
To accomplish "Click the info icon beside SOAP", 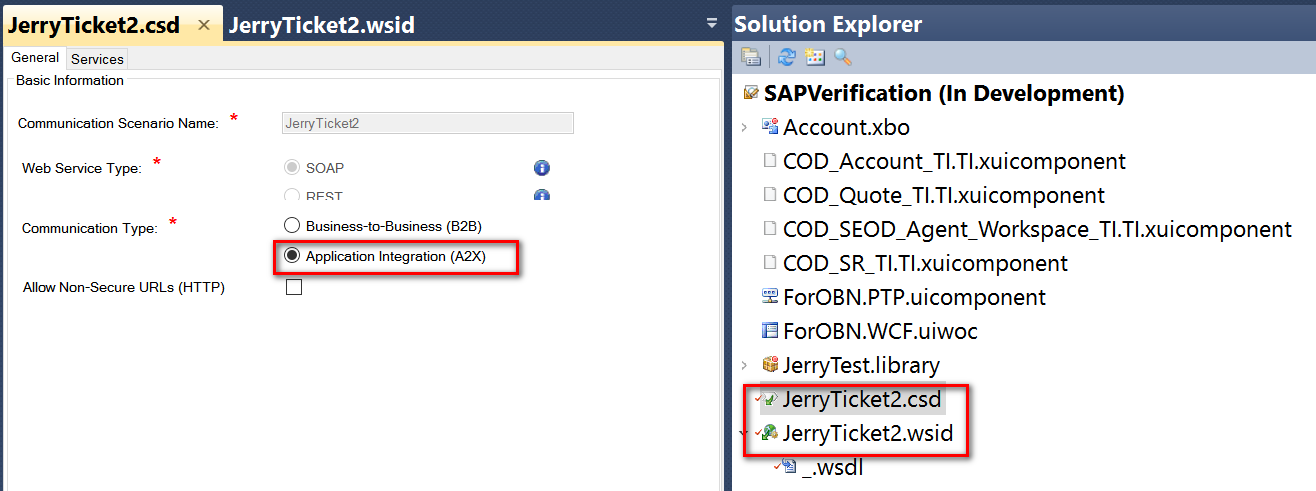I will (x=542, y=168).
